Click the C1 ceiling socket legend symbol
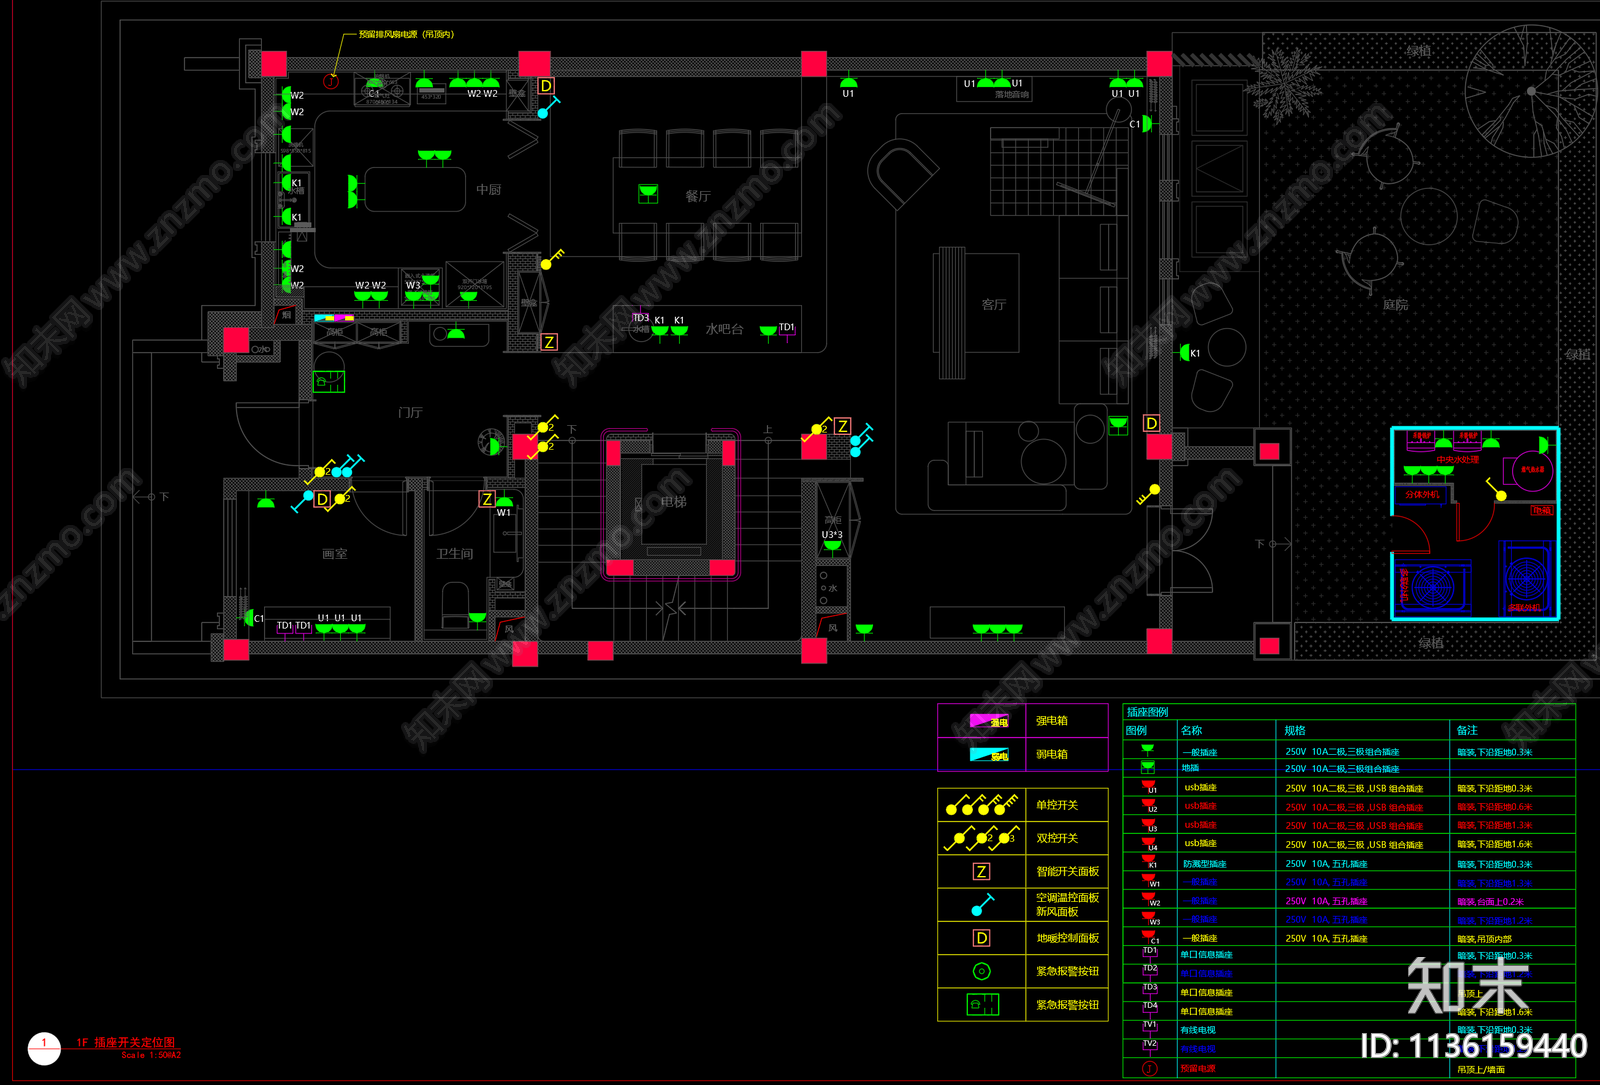 [x=1150, y=937]
